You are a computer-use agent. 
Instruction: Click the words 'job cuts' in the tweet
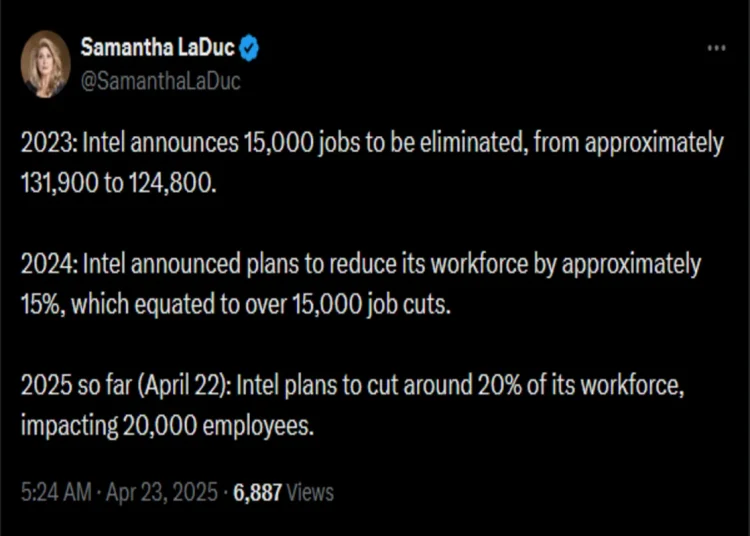coord(409,304)
